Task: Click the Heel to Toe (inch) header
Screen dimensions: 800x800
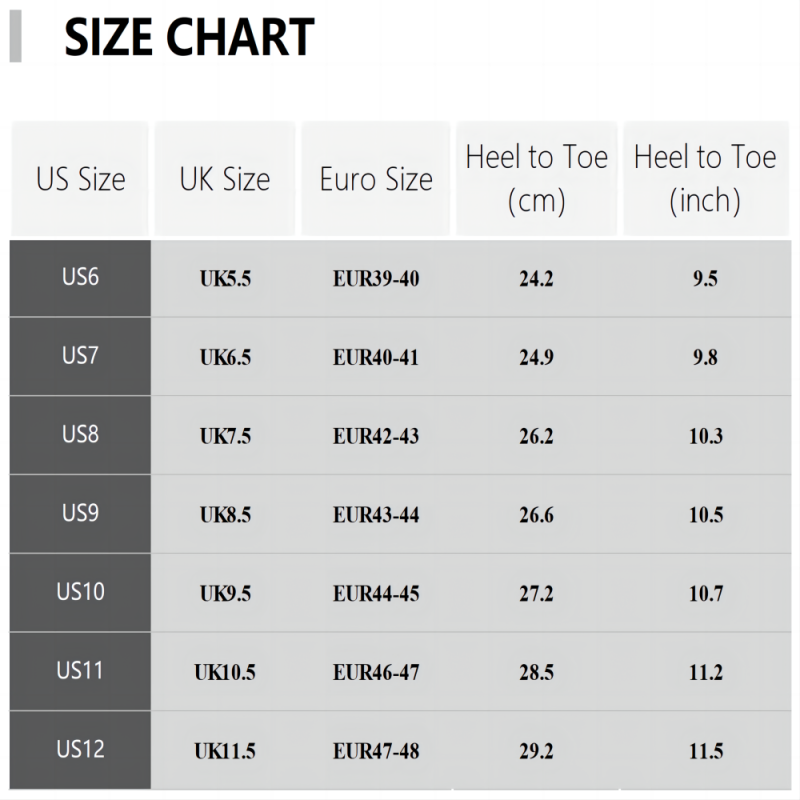Action: (705, 179)
